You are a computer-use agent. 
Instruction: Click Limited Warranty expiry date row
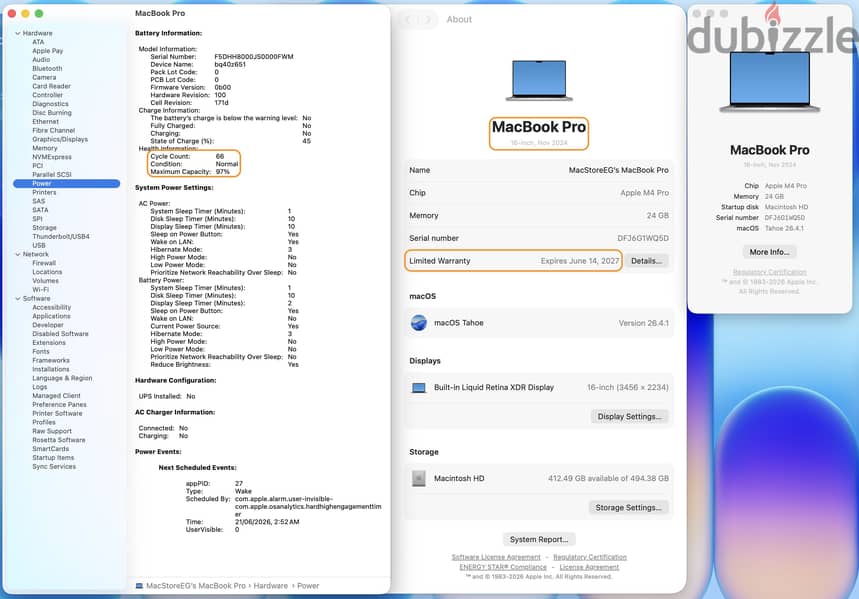(514, 261)
